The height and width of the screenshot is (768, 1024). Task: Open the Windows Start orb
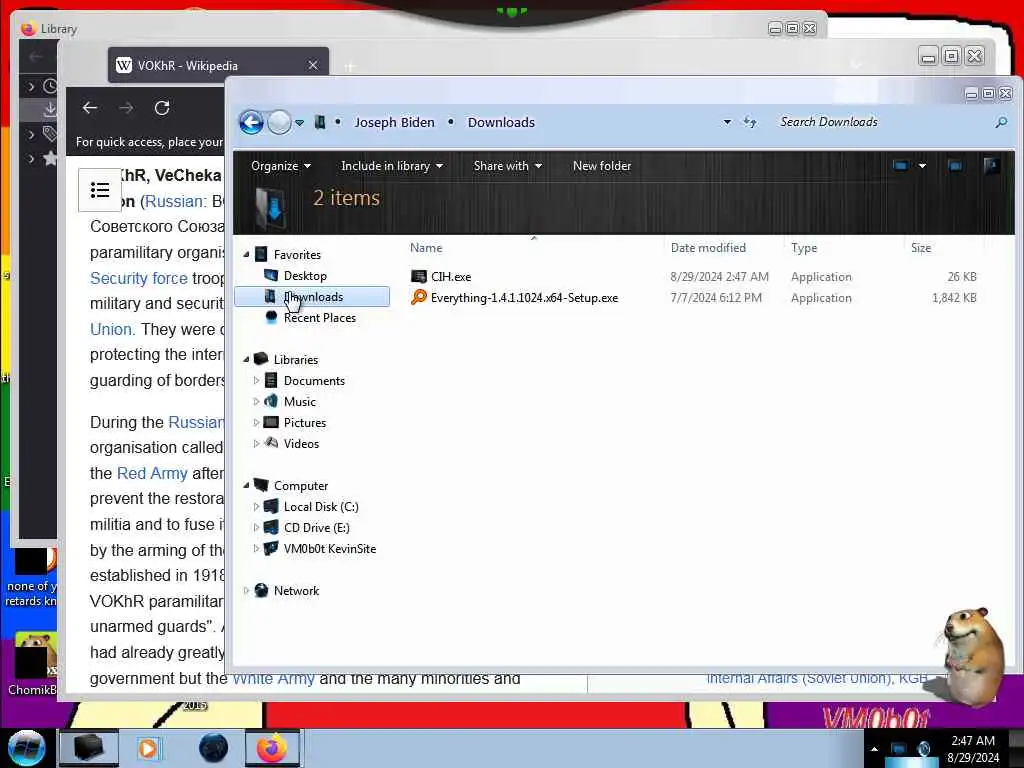26,748
